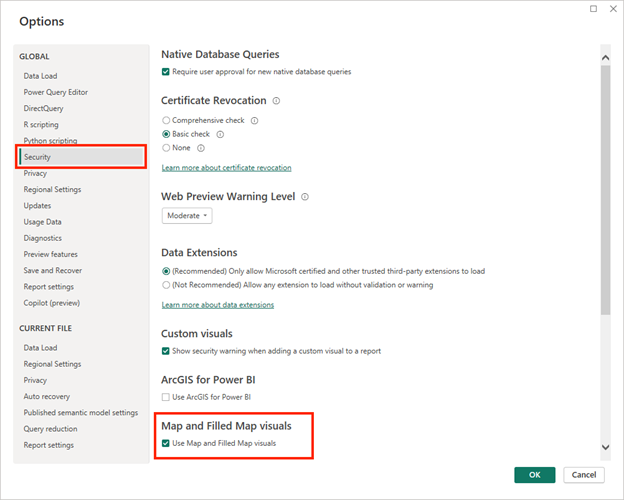Click the OK button

534,475
